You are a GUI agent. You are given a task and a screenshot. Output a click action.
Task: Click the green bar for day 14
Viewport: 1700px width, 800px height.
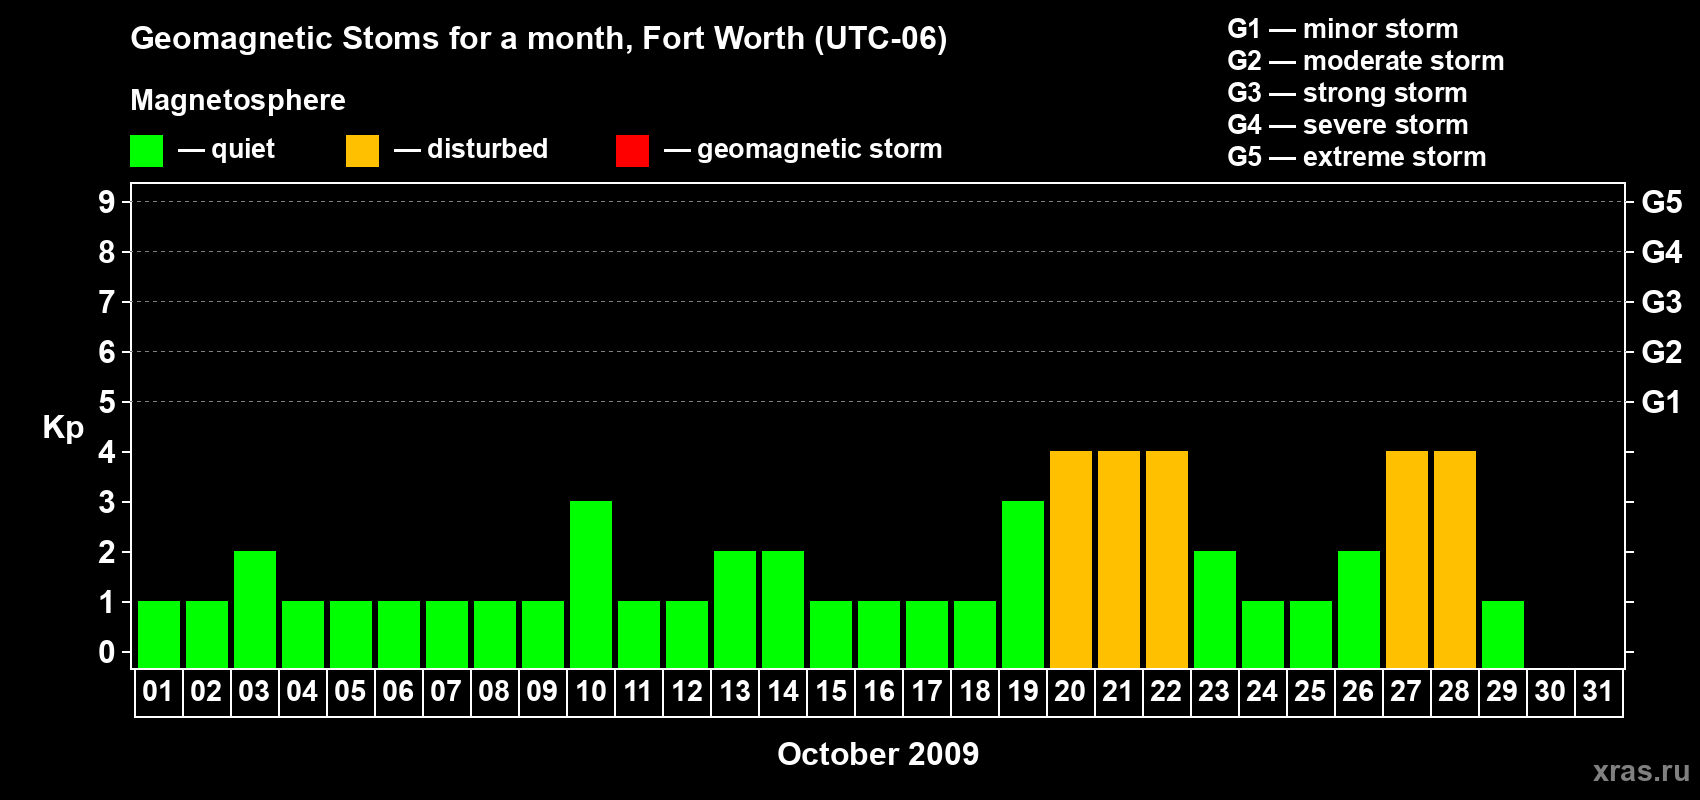[x=783, y=609]
